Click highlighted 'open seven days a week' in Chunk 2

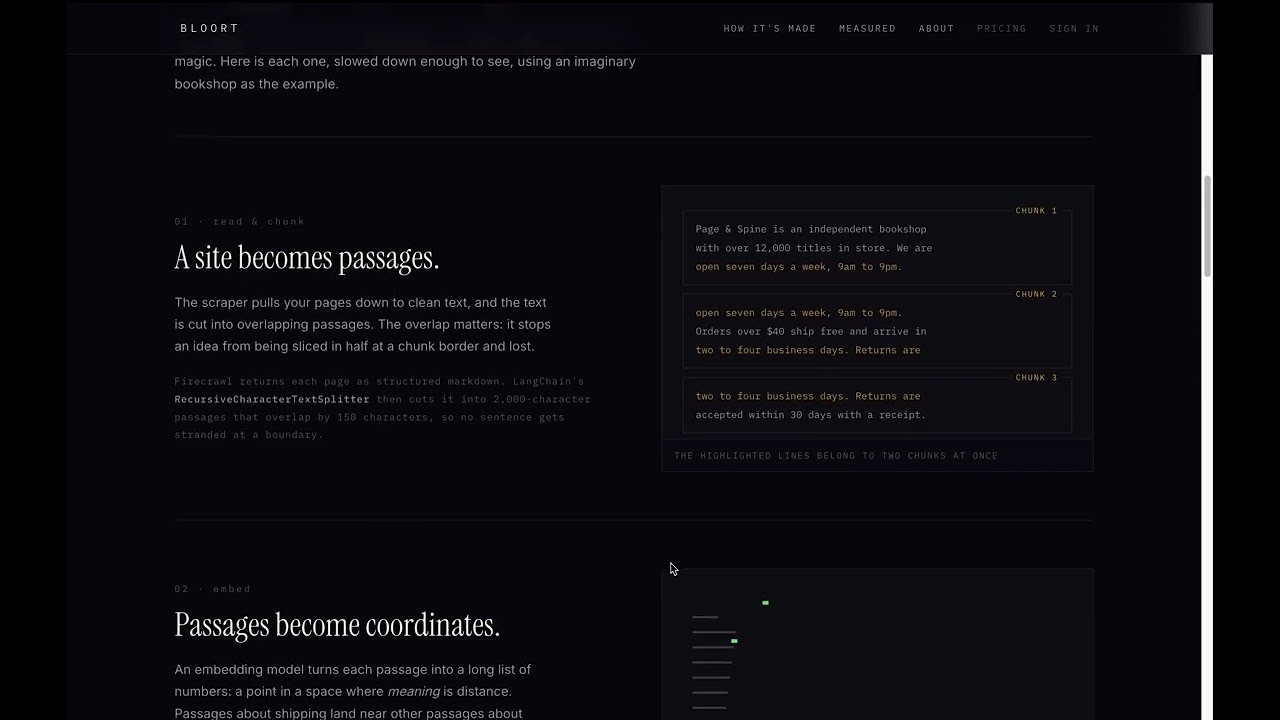799,313
